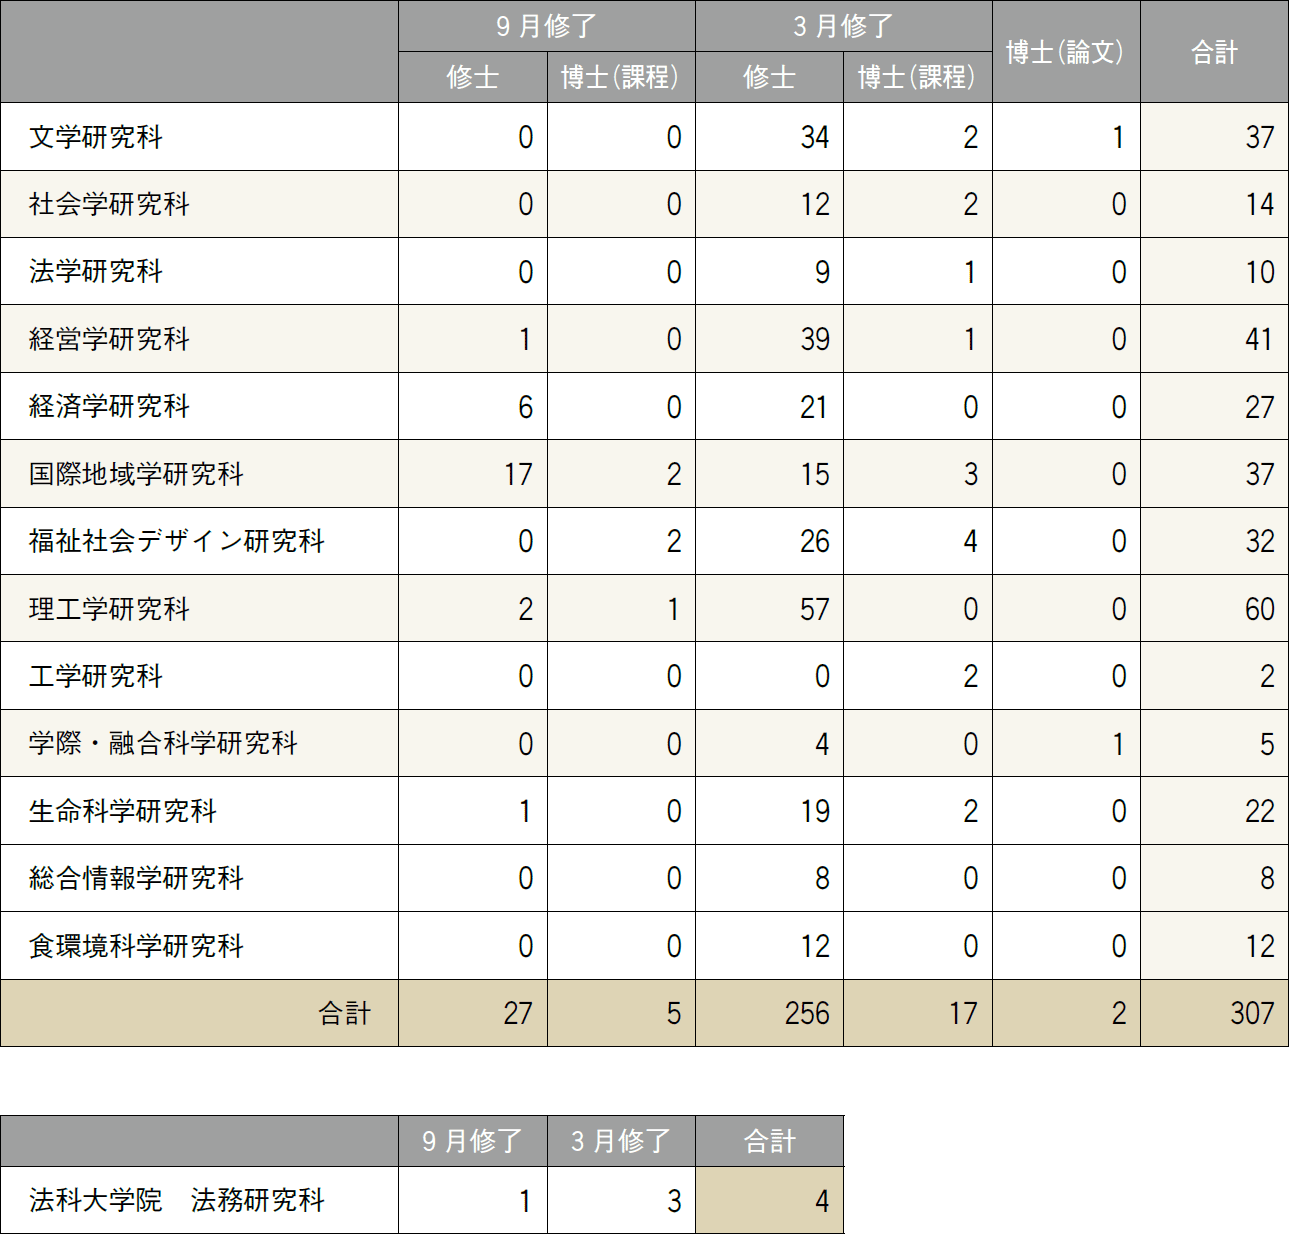
Task: Click the 生命科学研究科 total value 22
Action: click(1260, 811)
